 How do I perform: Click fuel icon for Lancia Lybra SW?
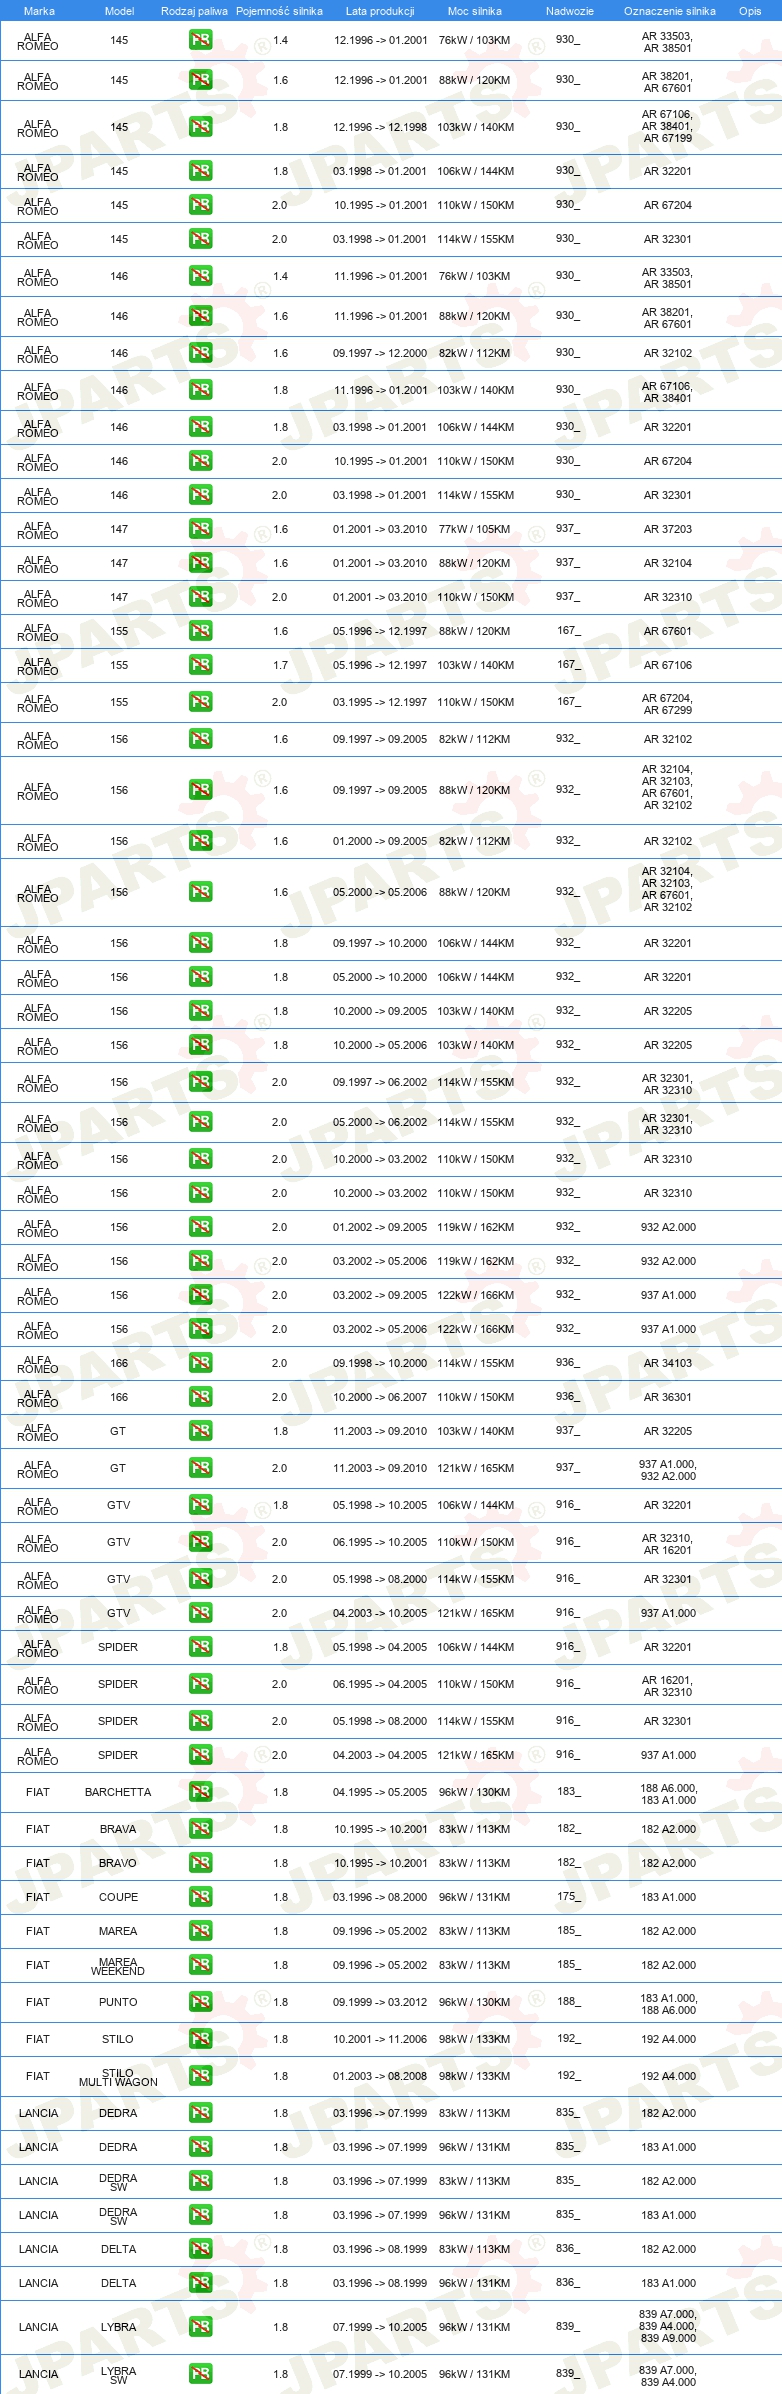coord(200,2374)
